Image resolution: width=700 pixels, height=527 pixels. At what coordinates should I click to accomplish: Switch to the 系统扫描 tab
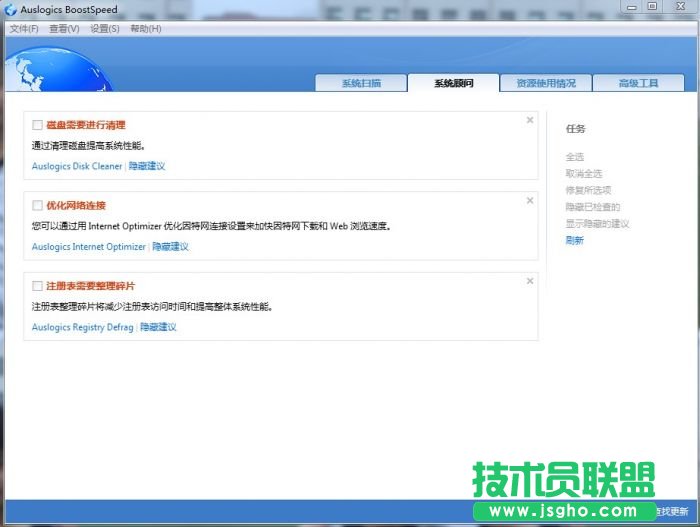click(x=360, y=83)
